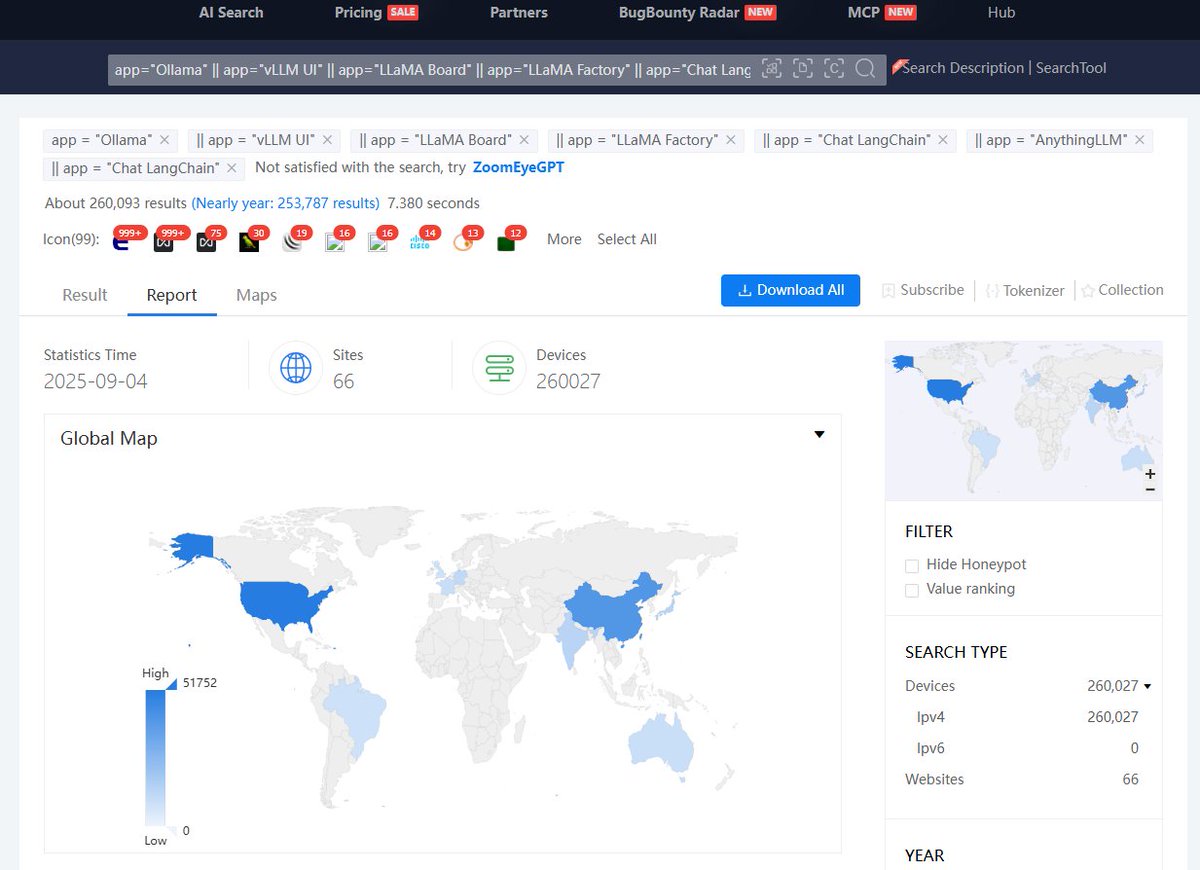Click the map legend color gradient bar
Image resolution: width=1200 pixels, height=870 pixels.
[155, 758]
